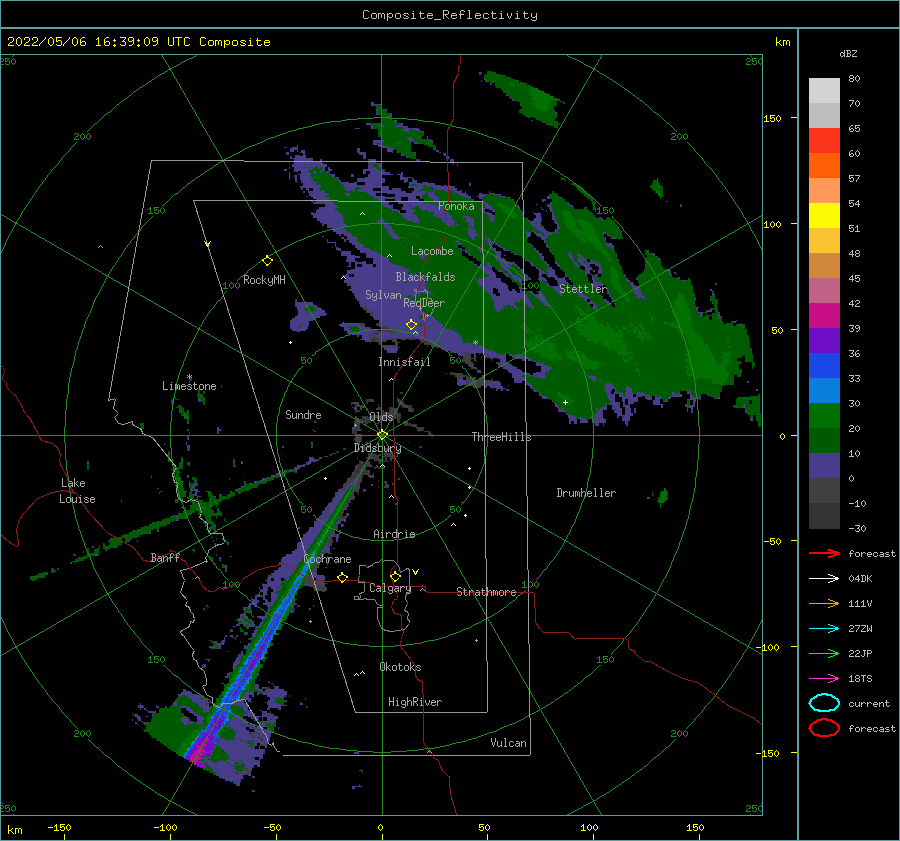The image size is (900, 841).
Task: Click the HighRiver town label
Action: (x=415, y=702)
